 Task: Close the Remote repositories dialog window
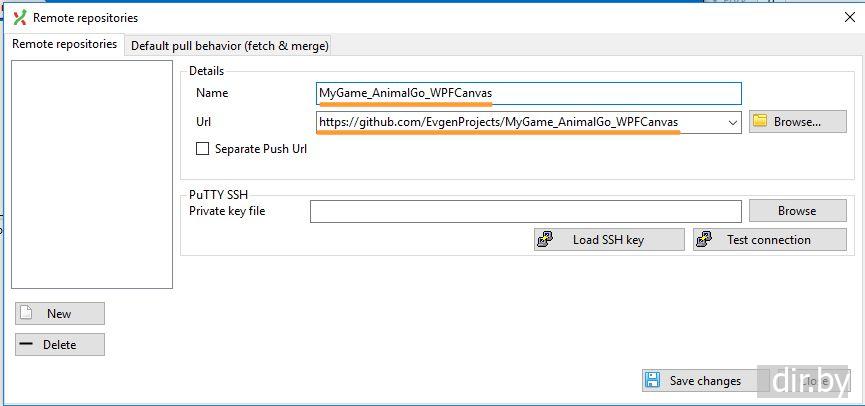click(x=850, y=18)
